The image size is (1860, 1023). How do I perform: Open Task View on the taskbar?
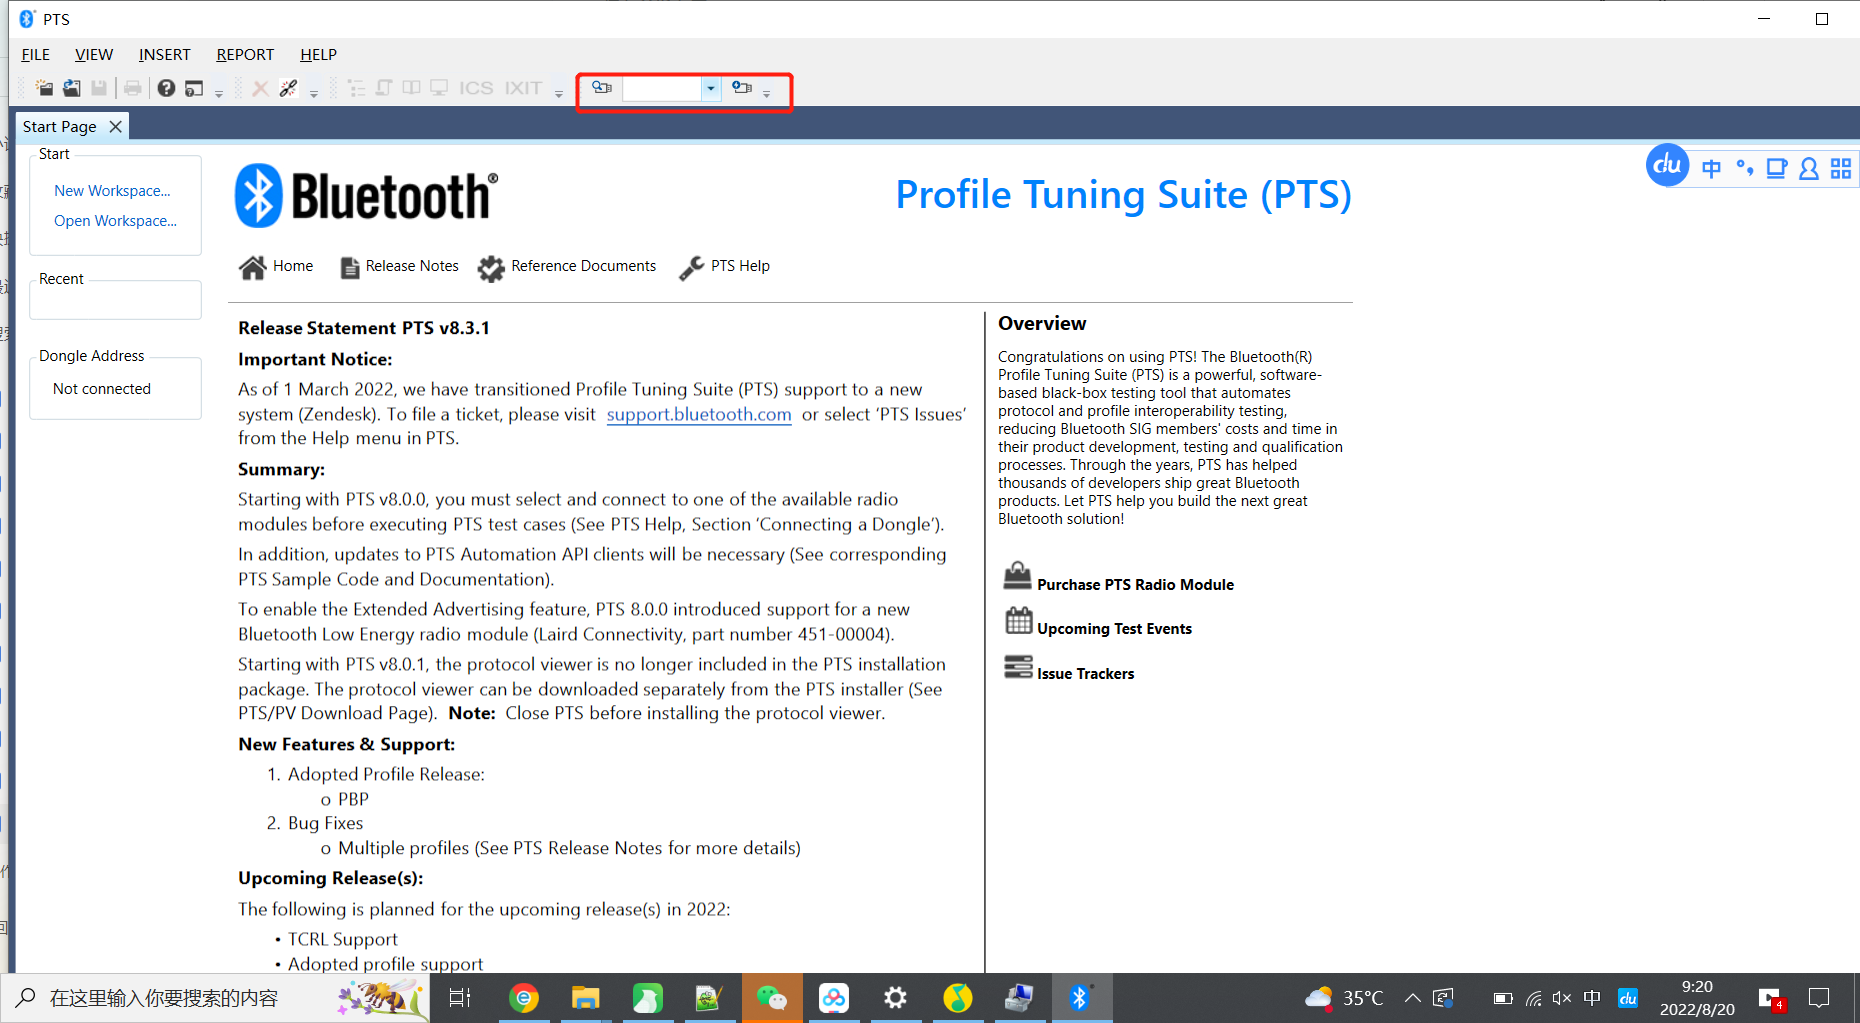coord(459,998)
